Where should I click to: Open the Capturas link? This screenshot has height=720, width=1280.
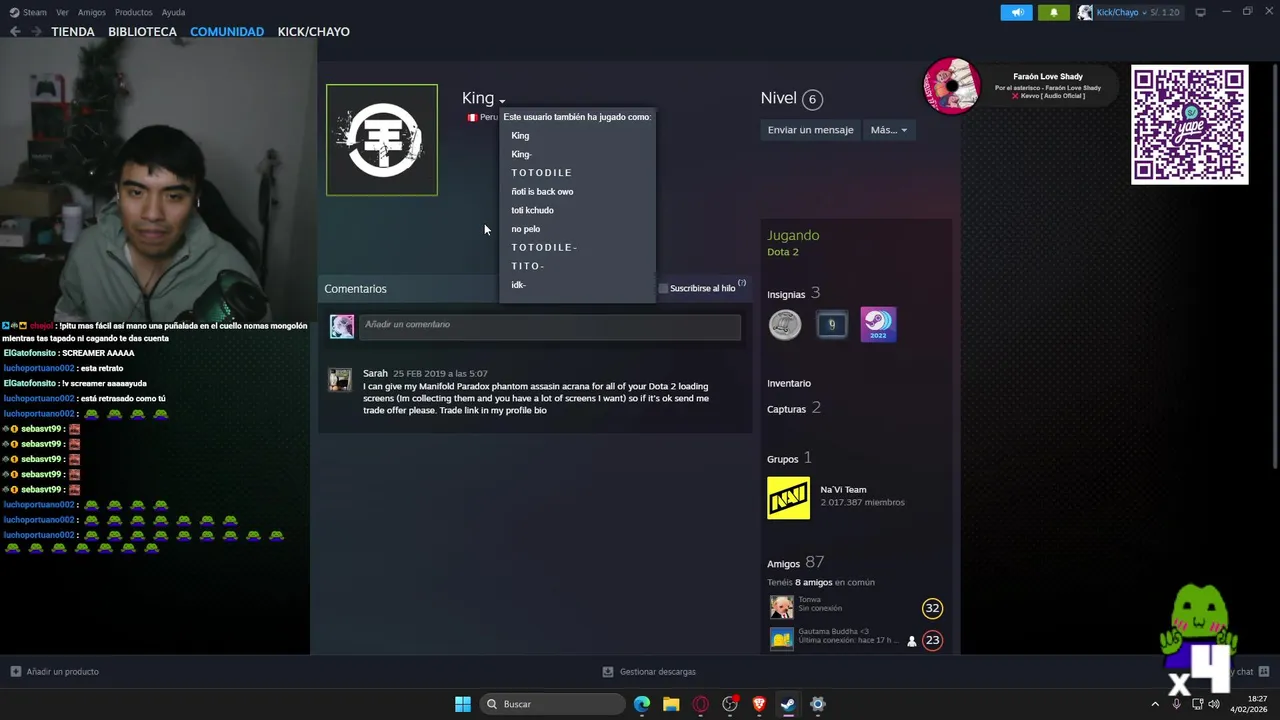[x=786, y=409]
